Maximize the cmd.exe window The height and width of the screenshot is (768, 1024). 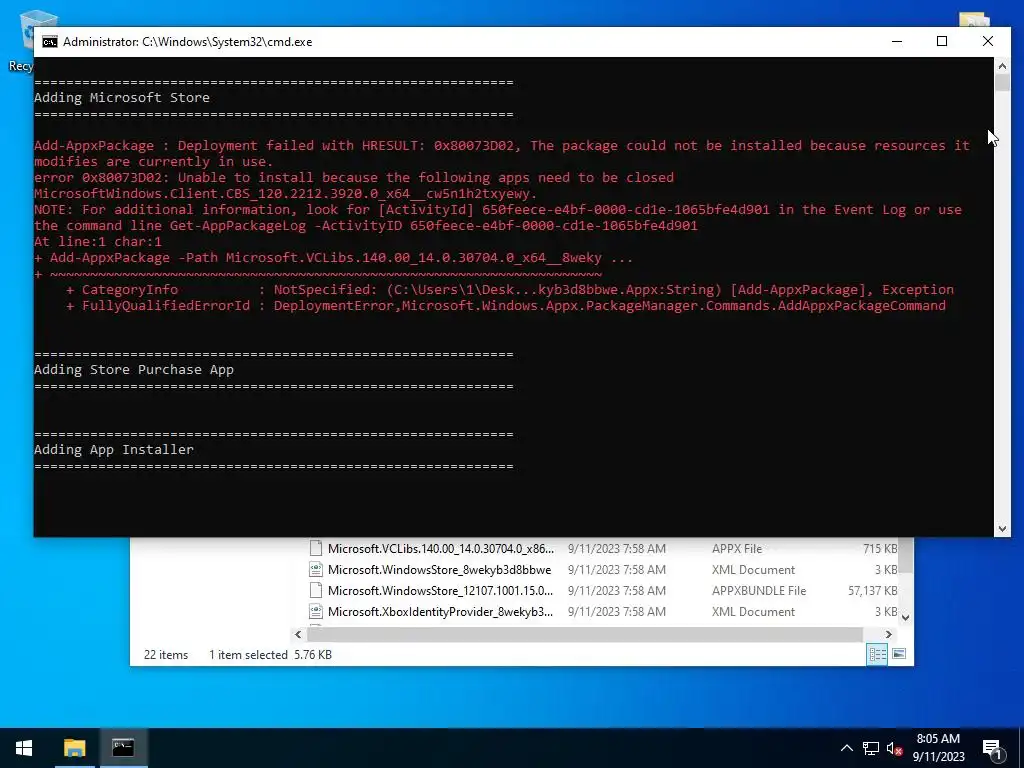tap(942, 42)
